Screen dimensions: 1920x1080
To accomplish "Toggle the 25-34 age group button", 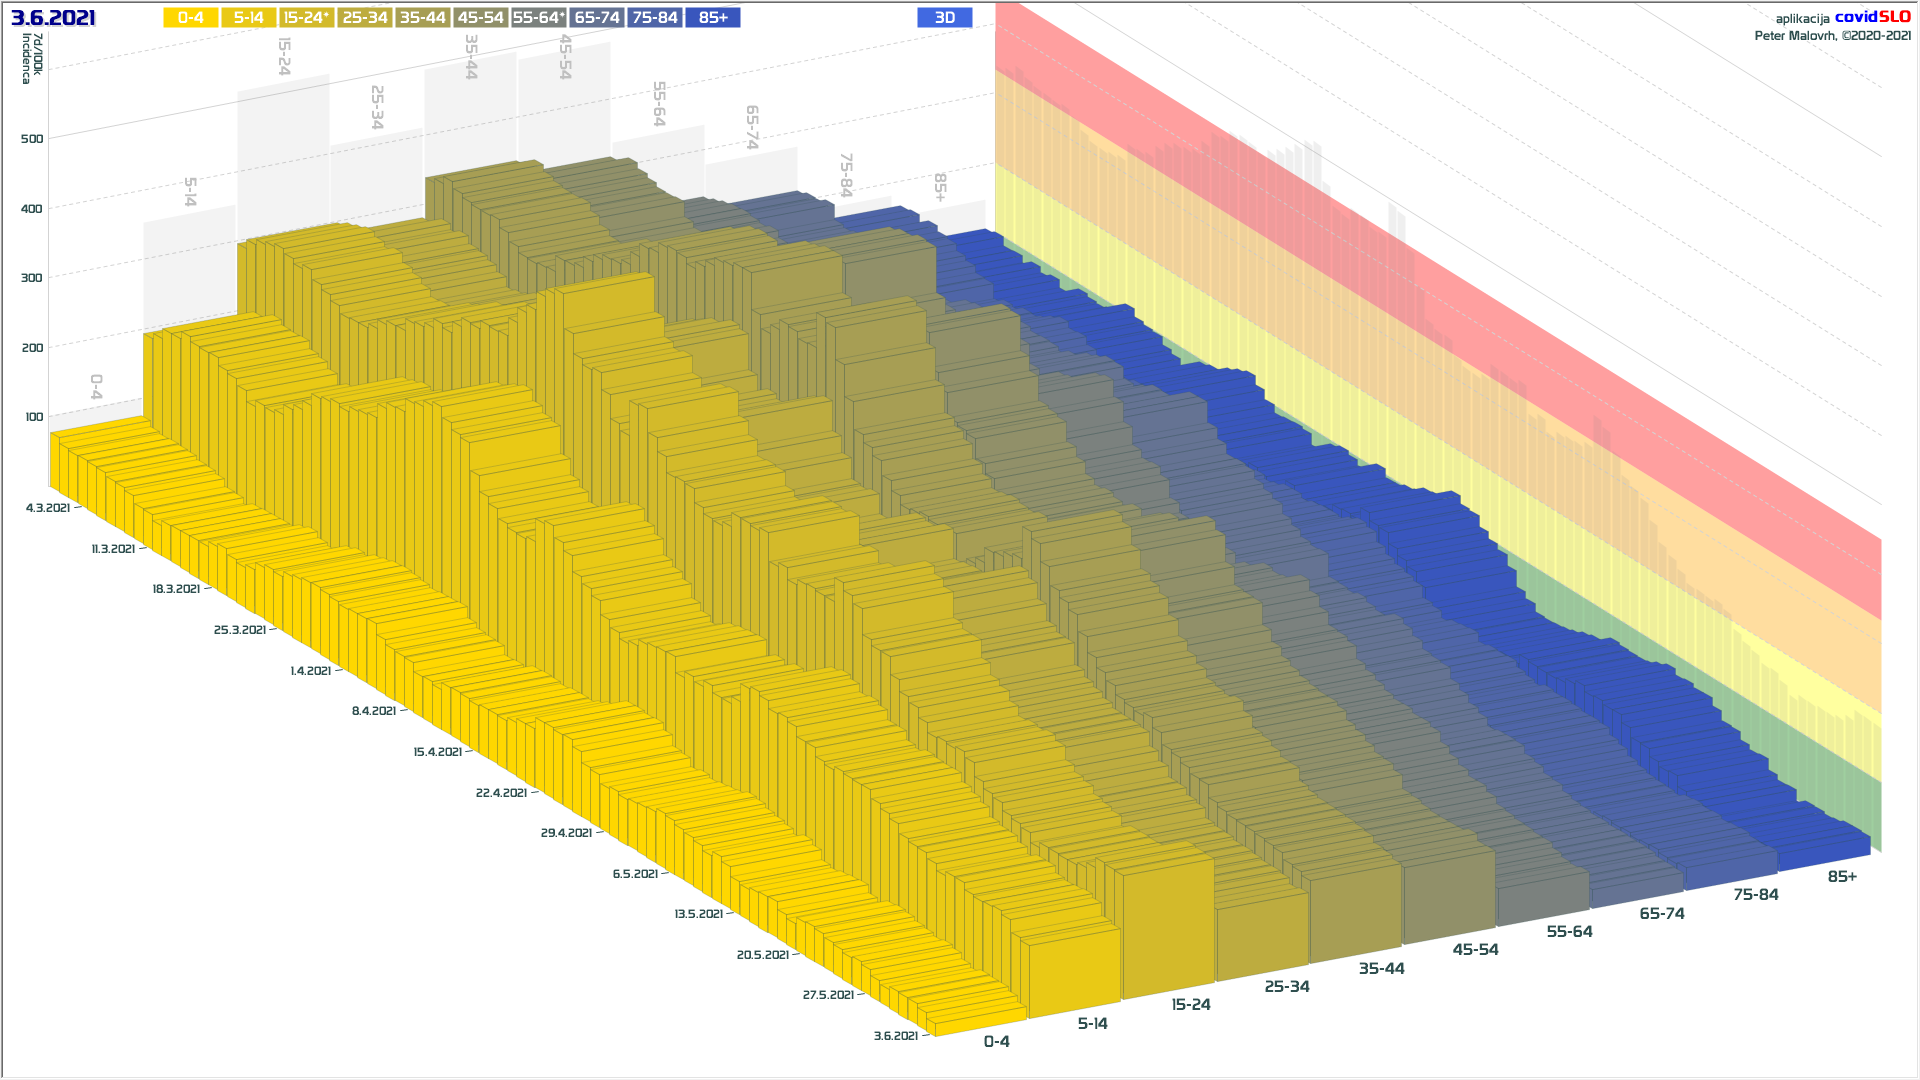I will point(364,18).
